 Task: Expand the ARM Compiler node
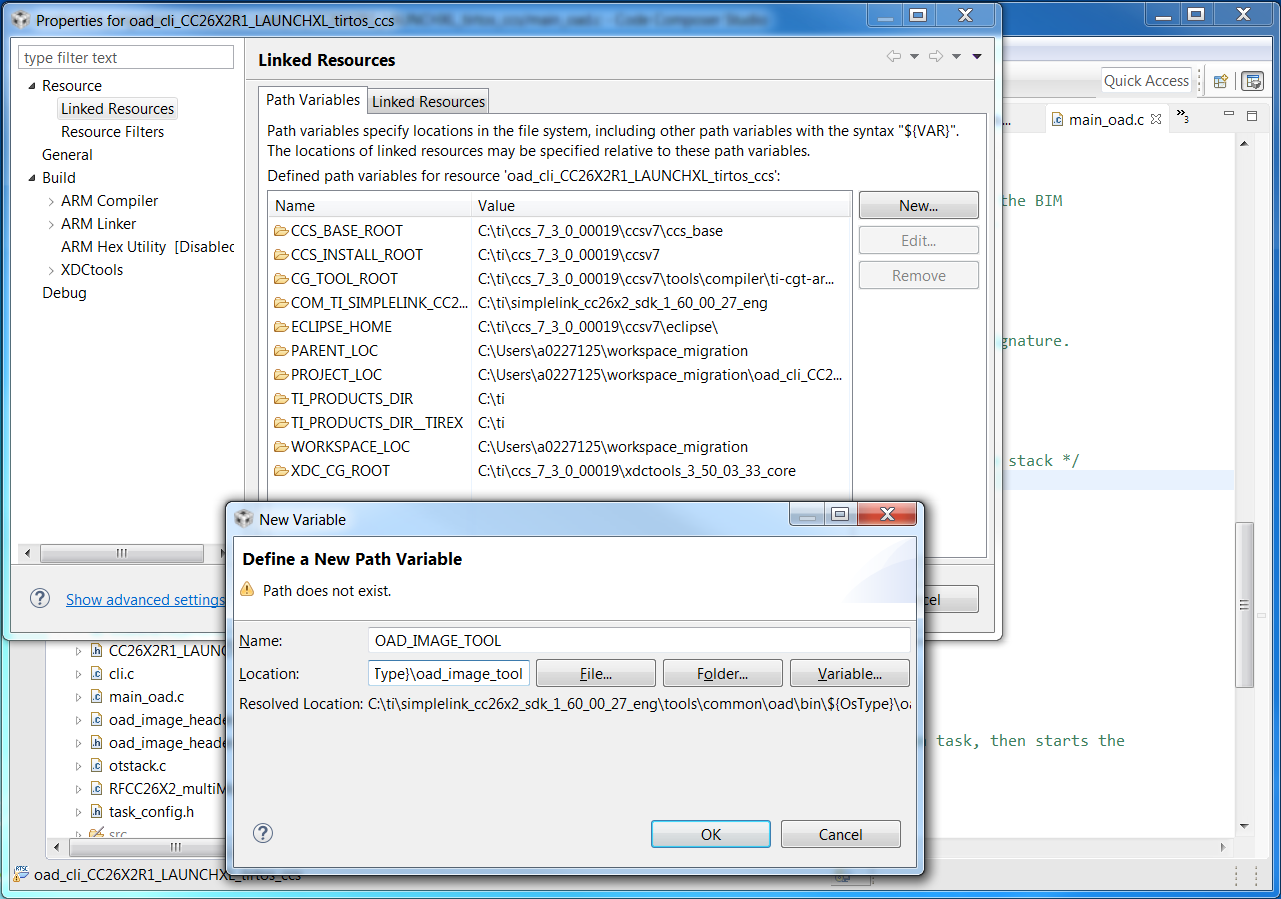click(51, 201)
